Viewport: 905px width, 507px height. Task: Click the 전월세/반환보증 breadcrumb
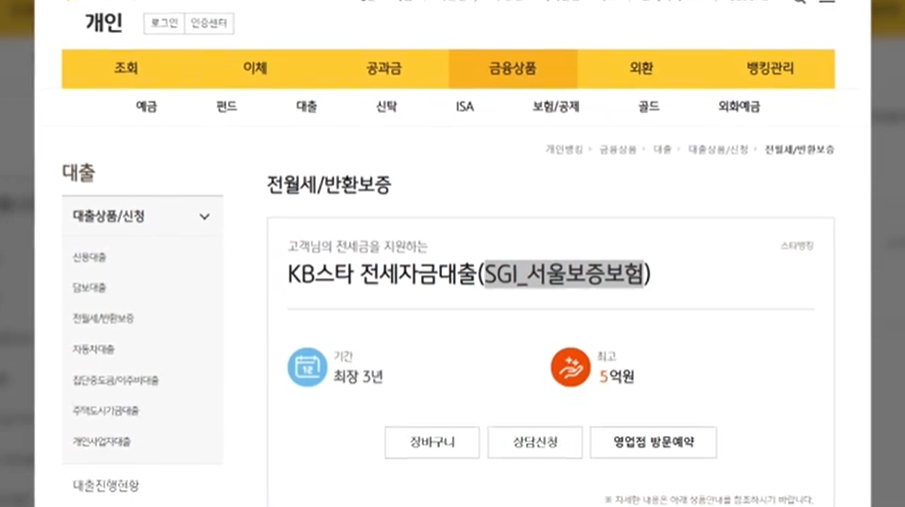point(799,150)
